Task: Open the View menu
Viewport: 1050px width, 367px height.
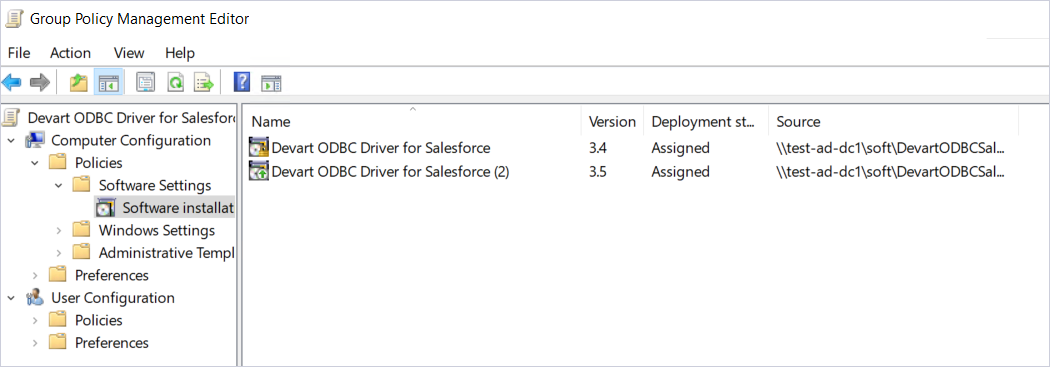Action: tap(129, 53)
